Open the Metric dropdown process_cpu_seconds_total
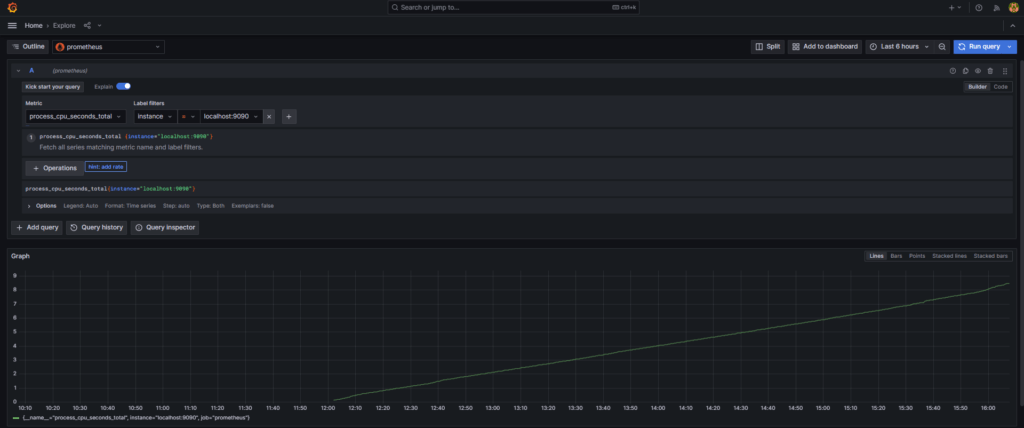Screen dimensions: 1024x428 coord(75,116)
